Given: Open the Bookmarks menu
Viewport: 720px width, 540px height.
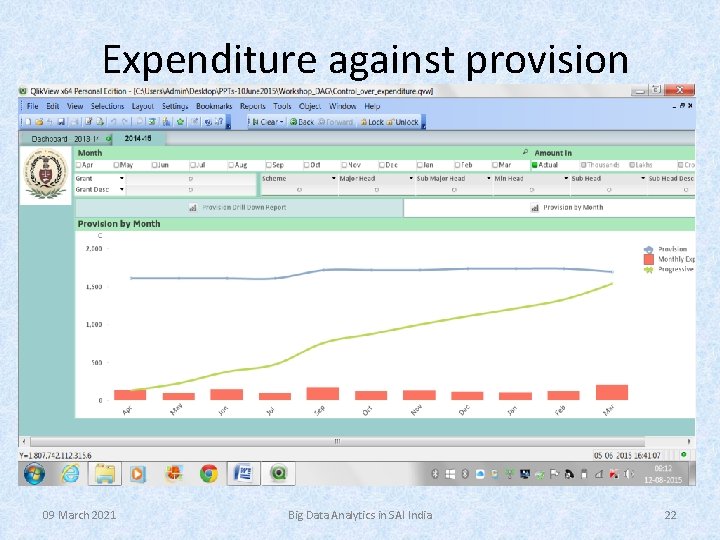Looking at the screenshot, I should (x=214, y=106).
